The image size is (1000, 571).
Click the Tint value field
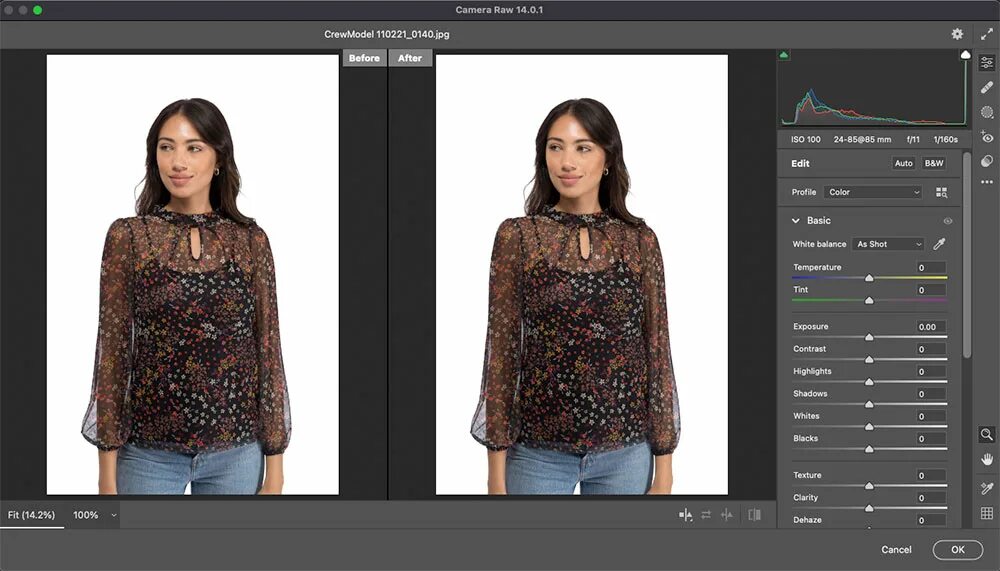pyautogui.click(x=930, y=290)
